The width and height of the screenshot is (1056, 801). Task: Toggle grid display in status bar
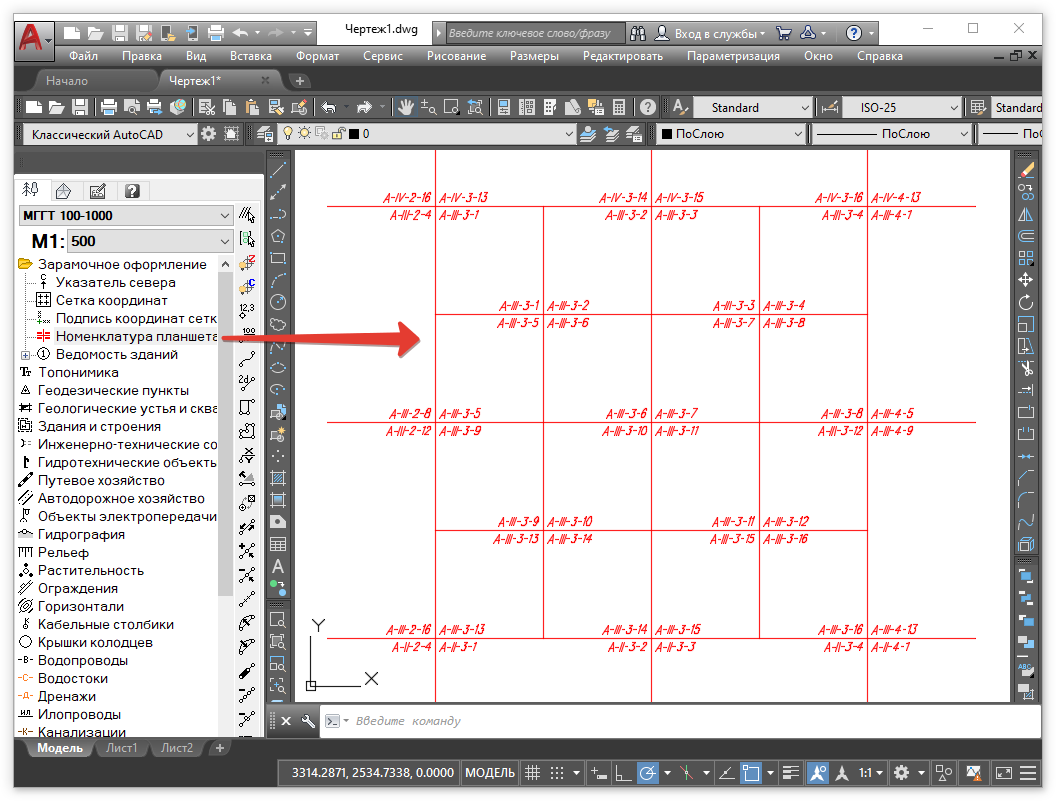pyautogui.click(x=533, y=772)
